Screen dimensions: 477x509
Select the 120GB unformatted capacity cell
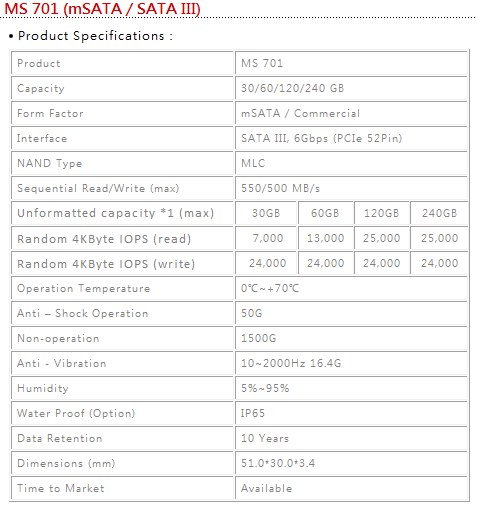tap(382, 213)
